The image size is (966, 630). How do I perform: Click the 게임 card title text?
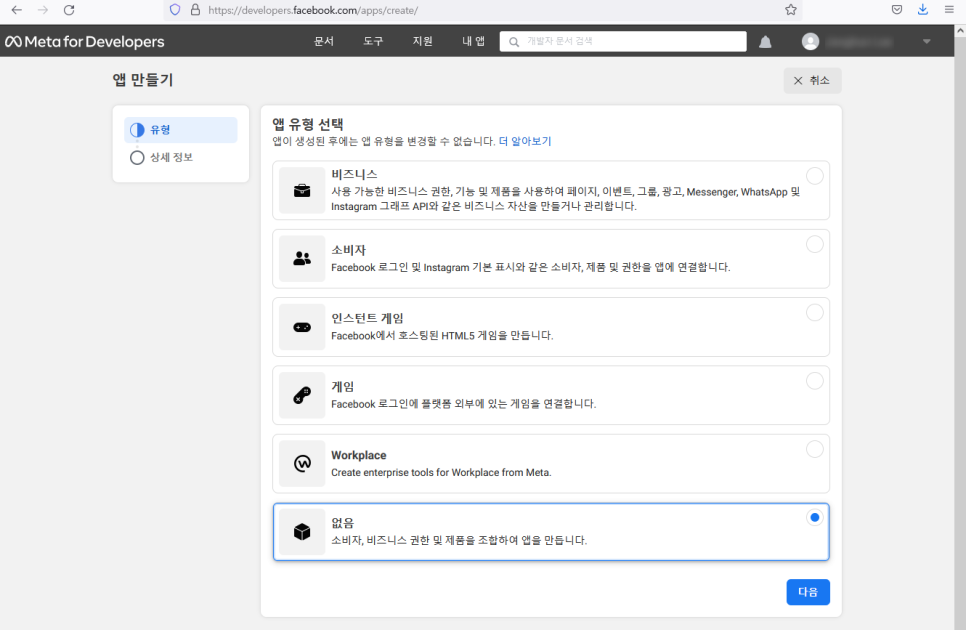(x=343, y=387)
